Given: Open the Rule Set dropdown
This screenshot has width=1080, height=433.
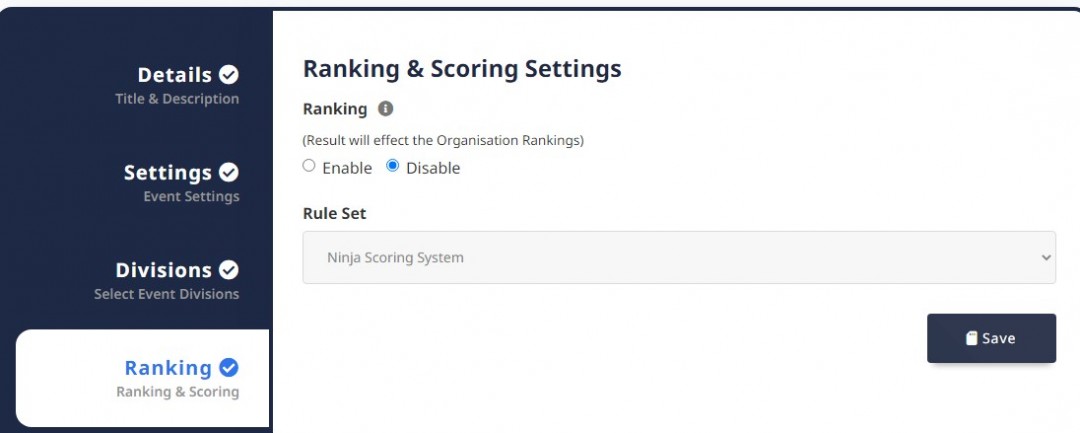Looking at the screenshot, I should 679,257.
